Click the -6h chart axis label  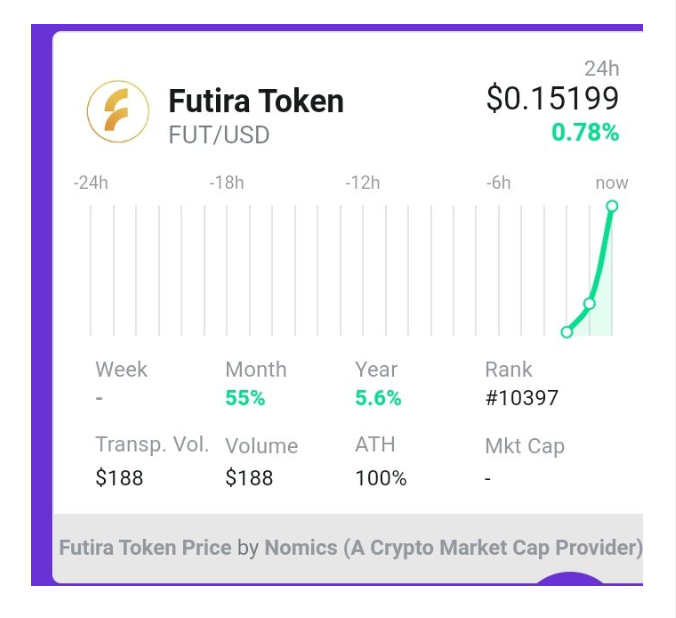click(x=498, y=183)
